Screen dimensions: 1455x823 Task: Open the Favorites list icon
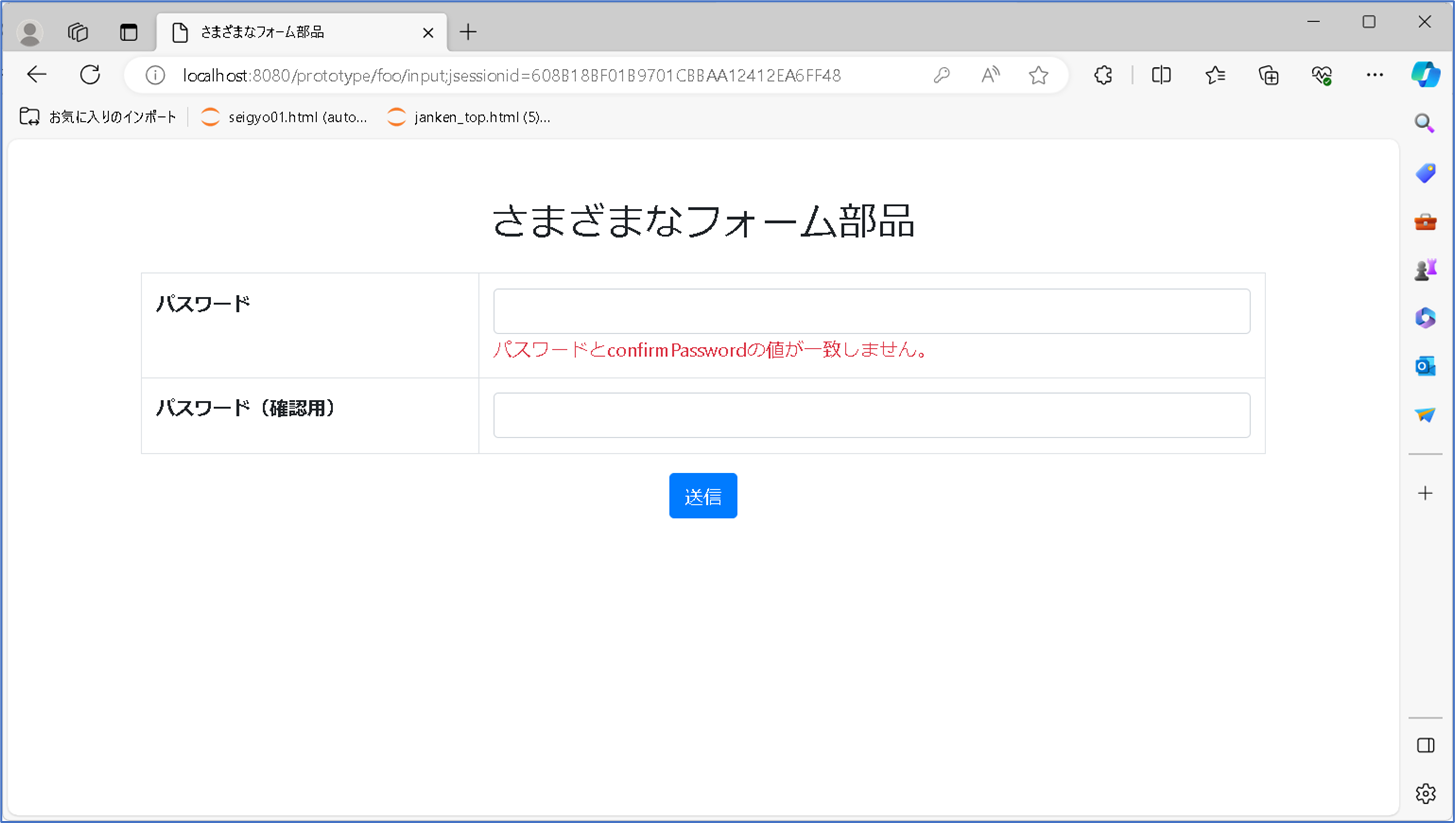[x=1215, y=75]
